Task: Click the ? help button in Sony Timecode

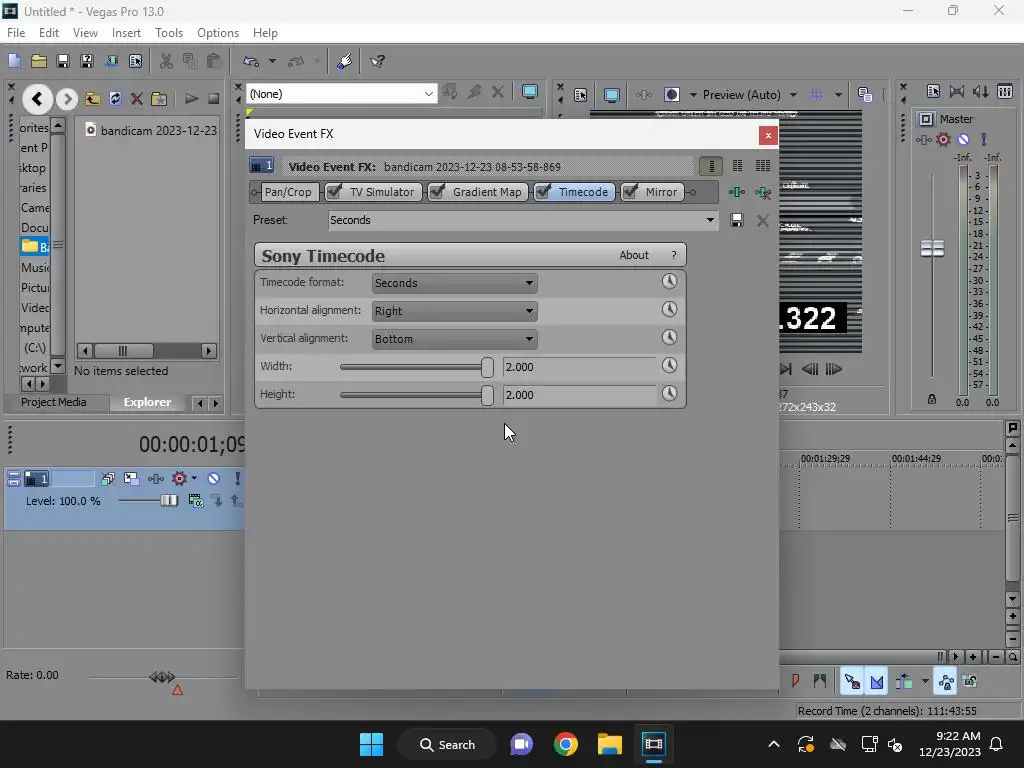Action: [674, 255]
